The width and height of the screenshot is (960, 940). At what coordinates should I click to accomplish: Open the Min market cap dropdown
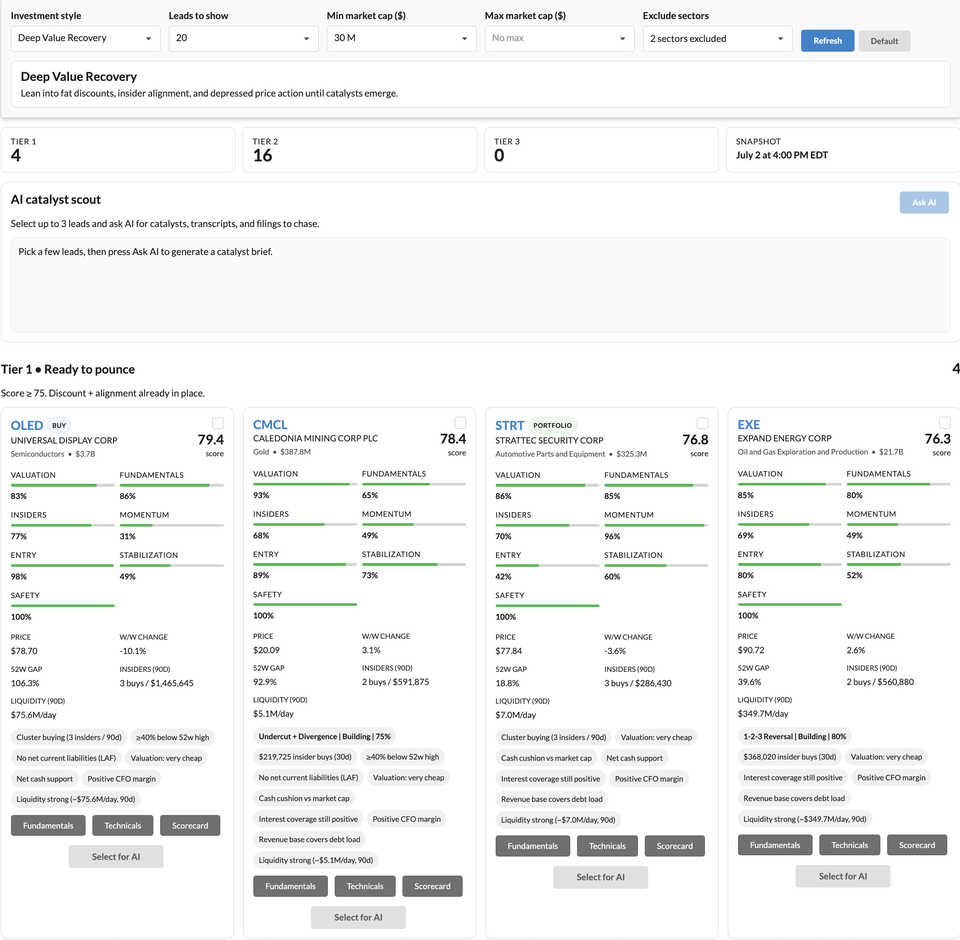pos(402,39)
